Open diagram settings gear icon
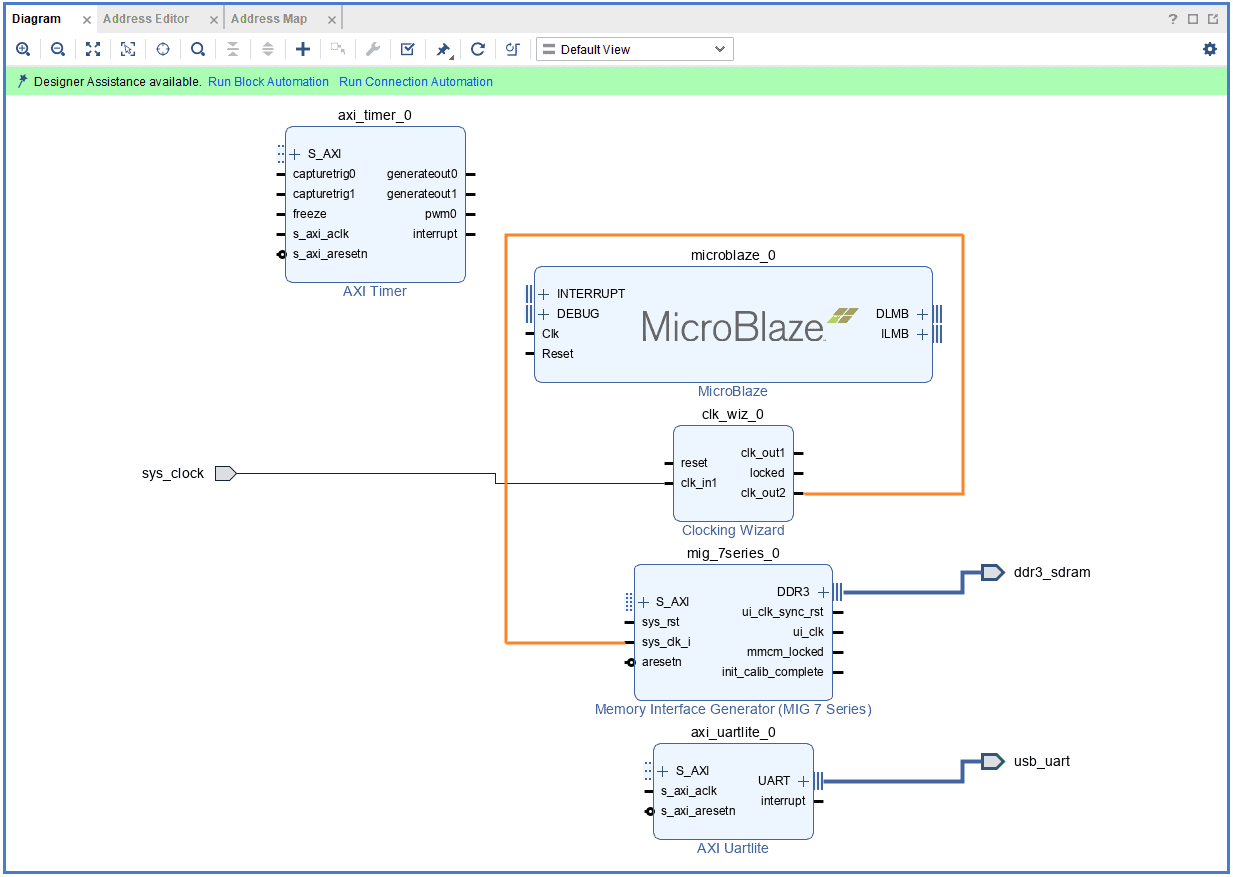The height and width of the screenshot is (877, 1233). 1210,49
